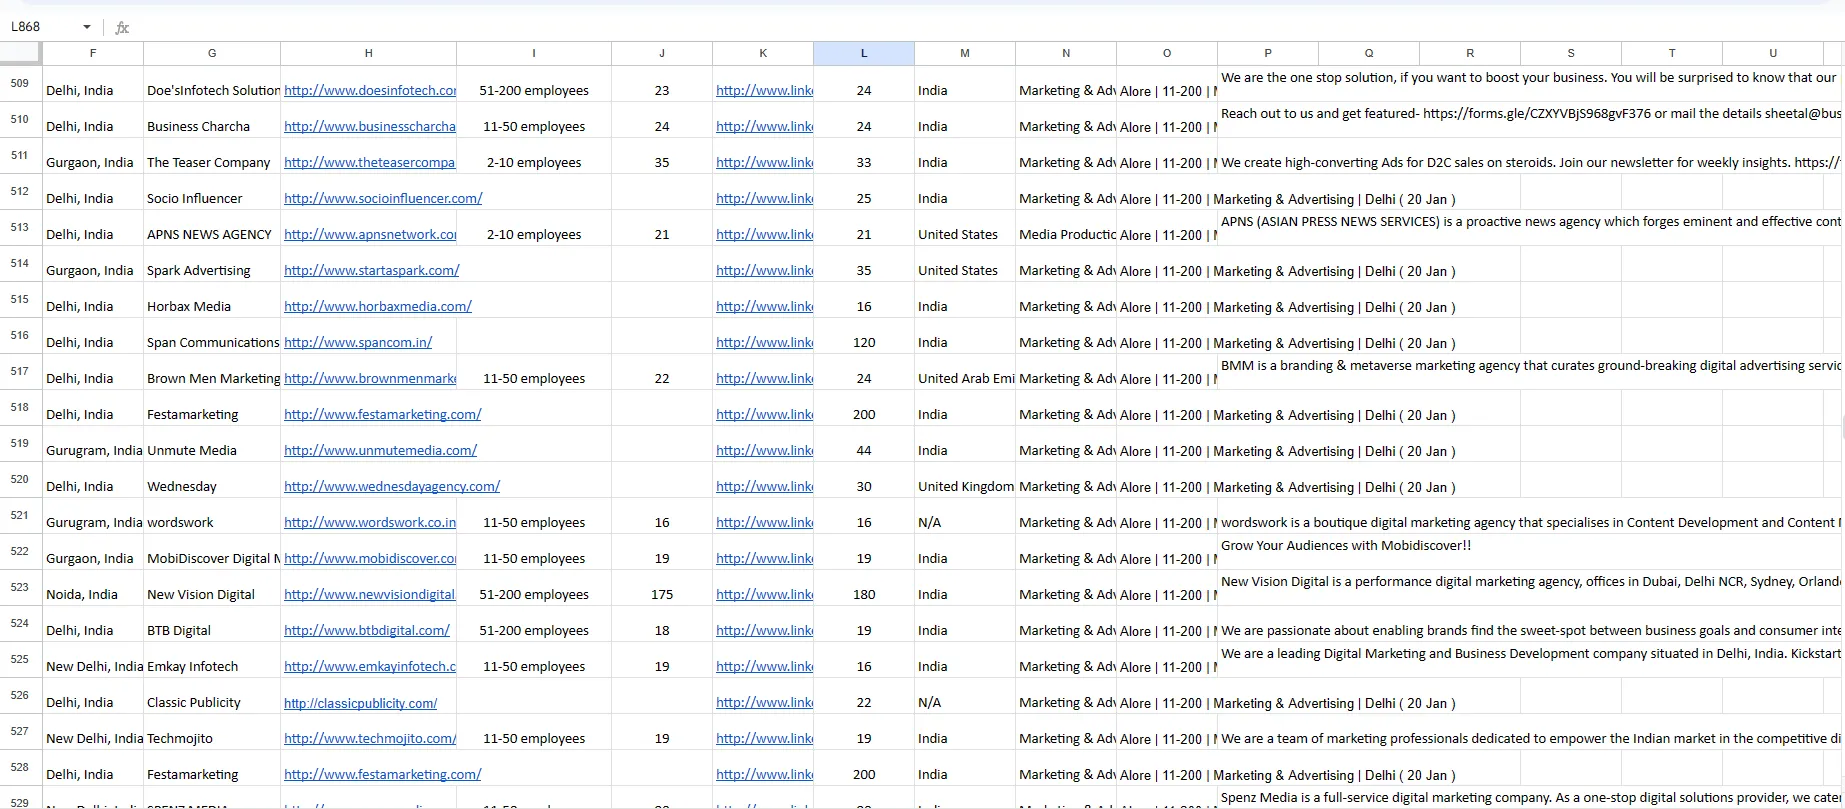
Task: Select the APNS description text cell
Action: (1530, 222)
